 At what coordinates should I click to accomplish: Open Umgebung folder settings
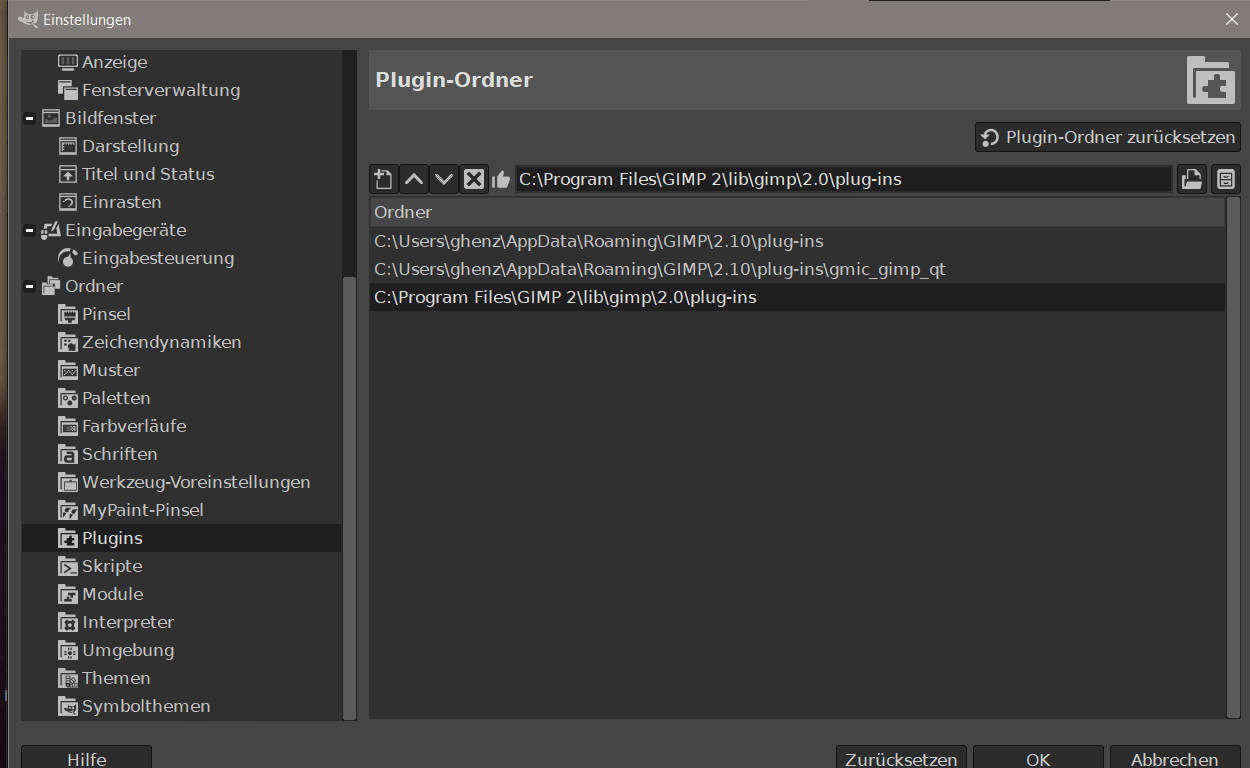coord(128,650)
